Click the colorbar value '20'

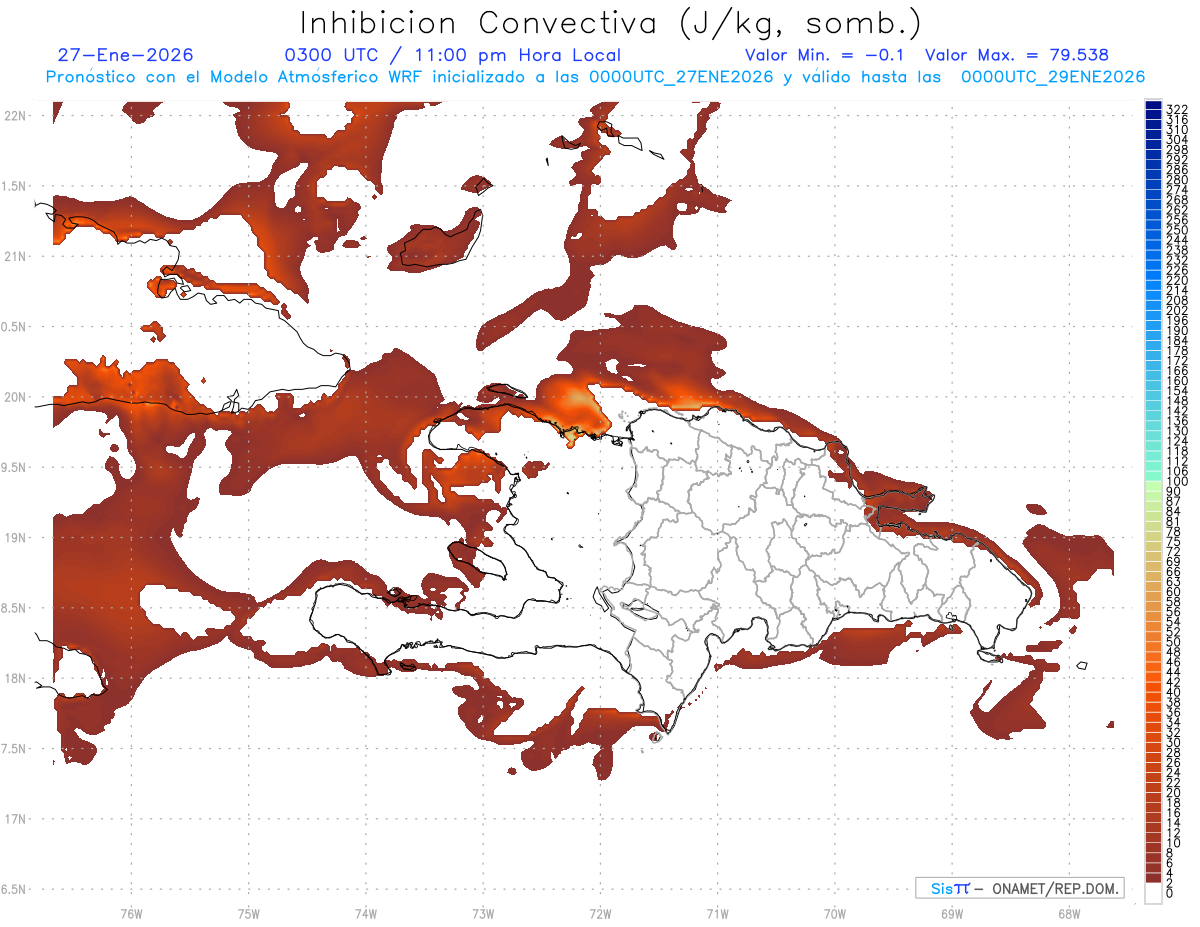click(1173, 793)
